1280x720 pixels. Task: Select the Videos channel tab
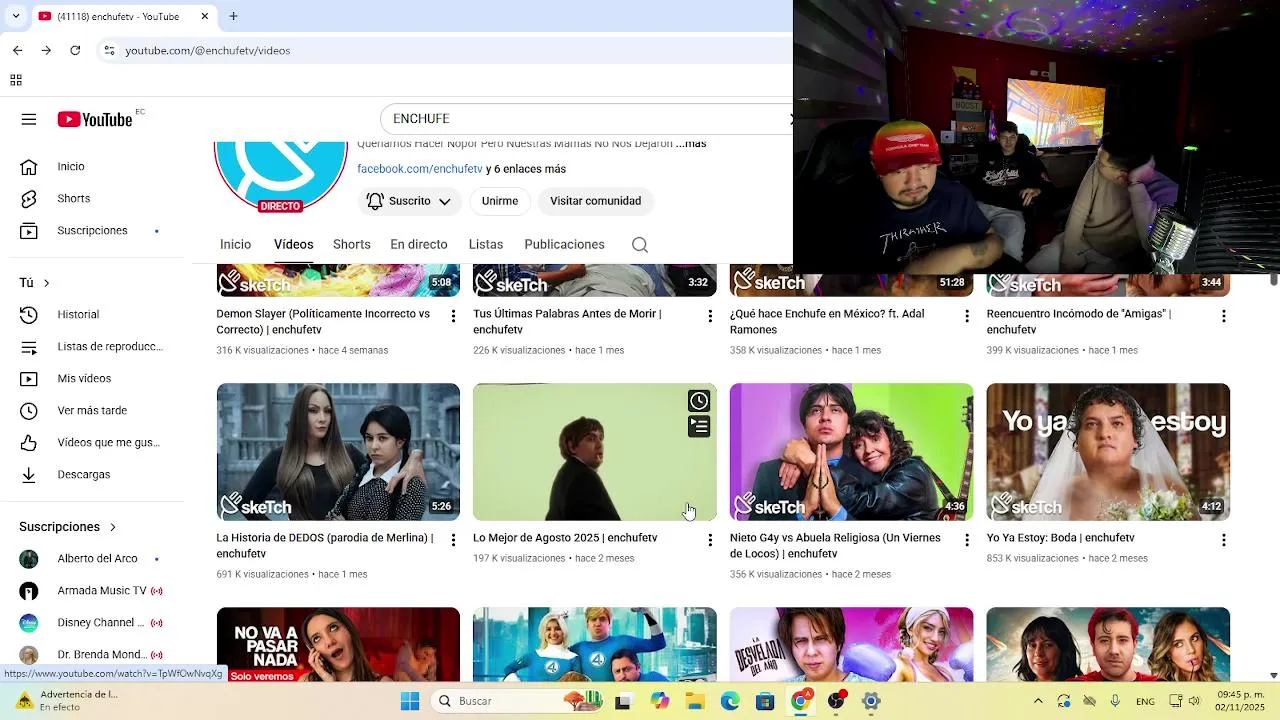coord(294,245)
